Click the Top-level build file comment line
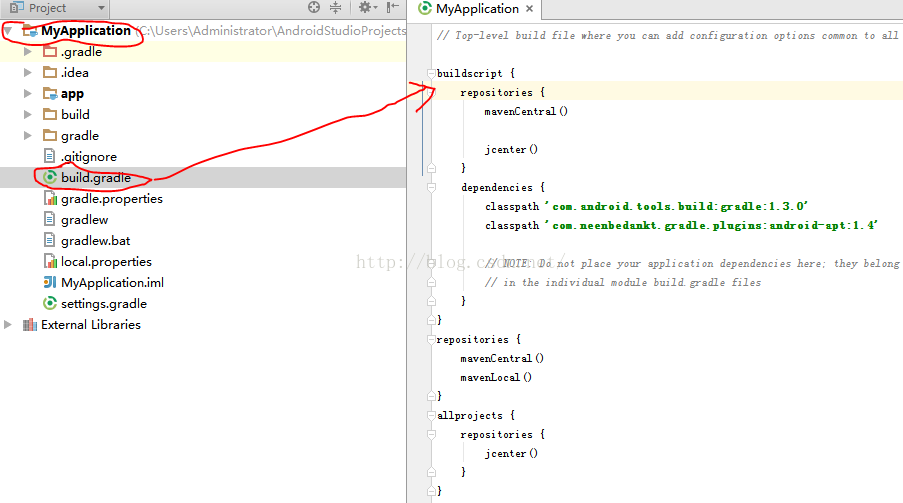Image resolution: width=903 pixels, height=503 pixels. pos(667,36)
